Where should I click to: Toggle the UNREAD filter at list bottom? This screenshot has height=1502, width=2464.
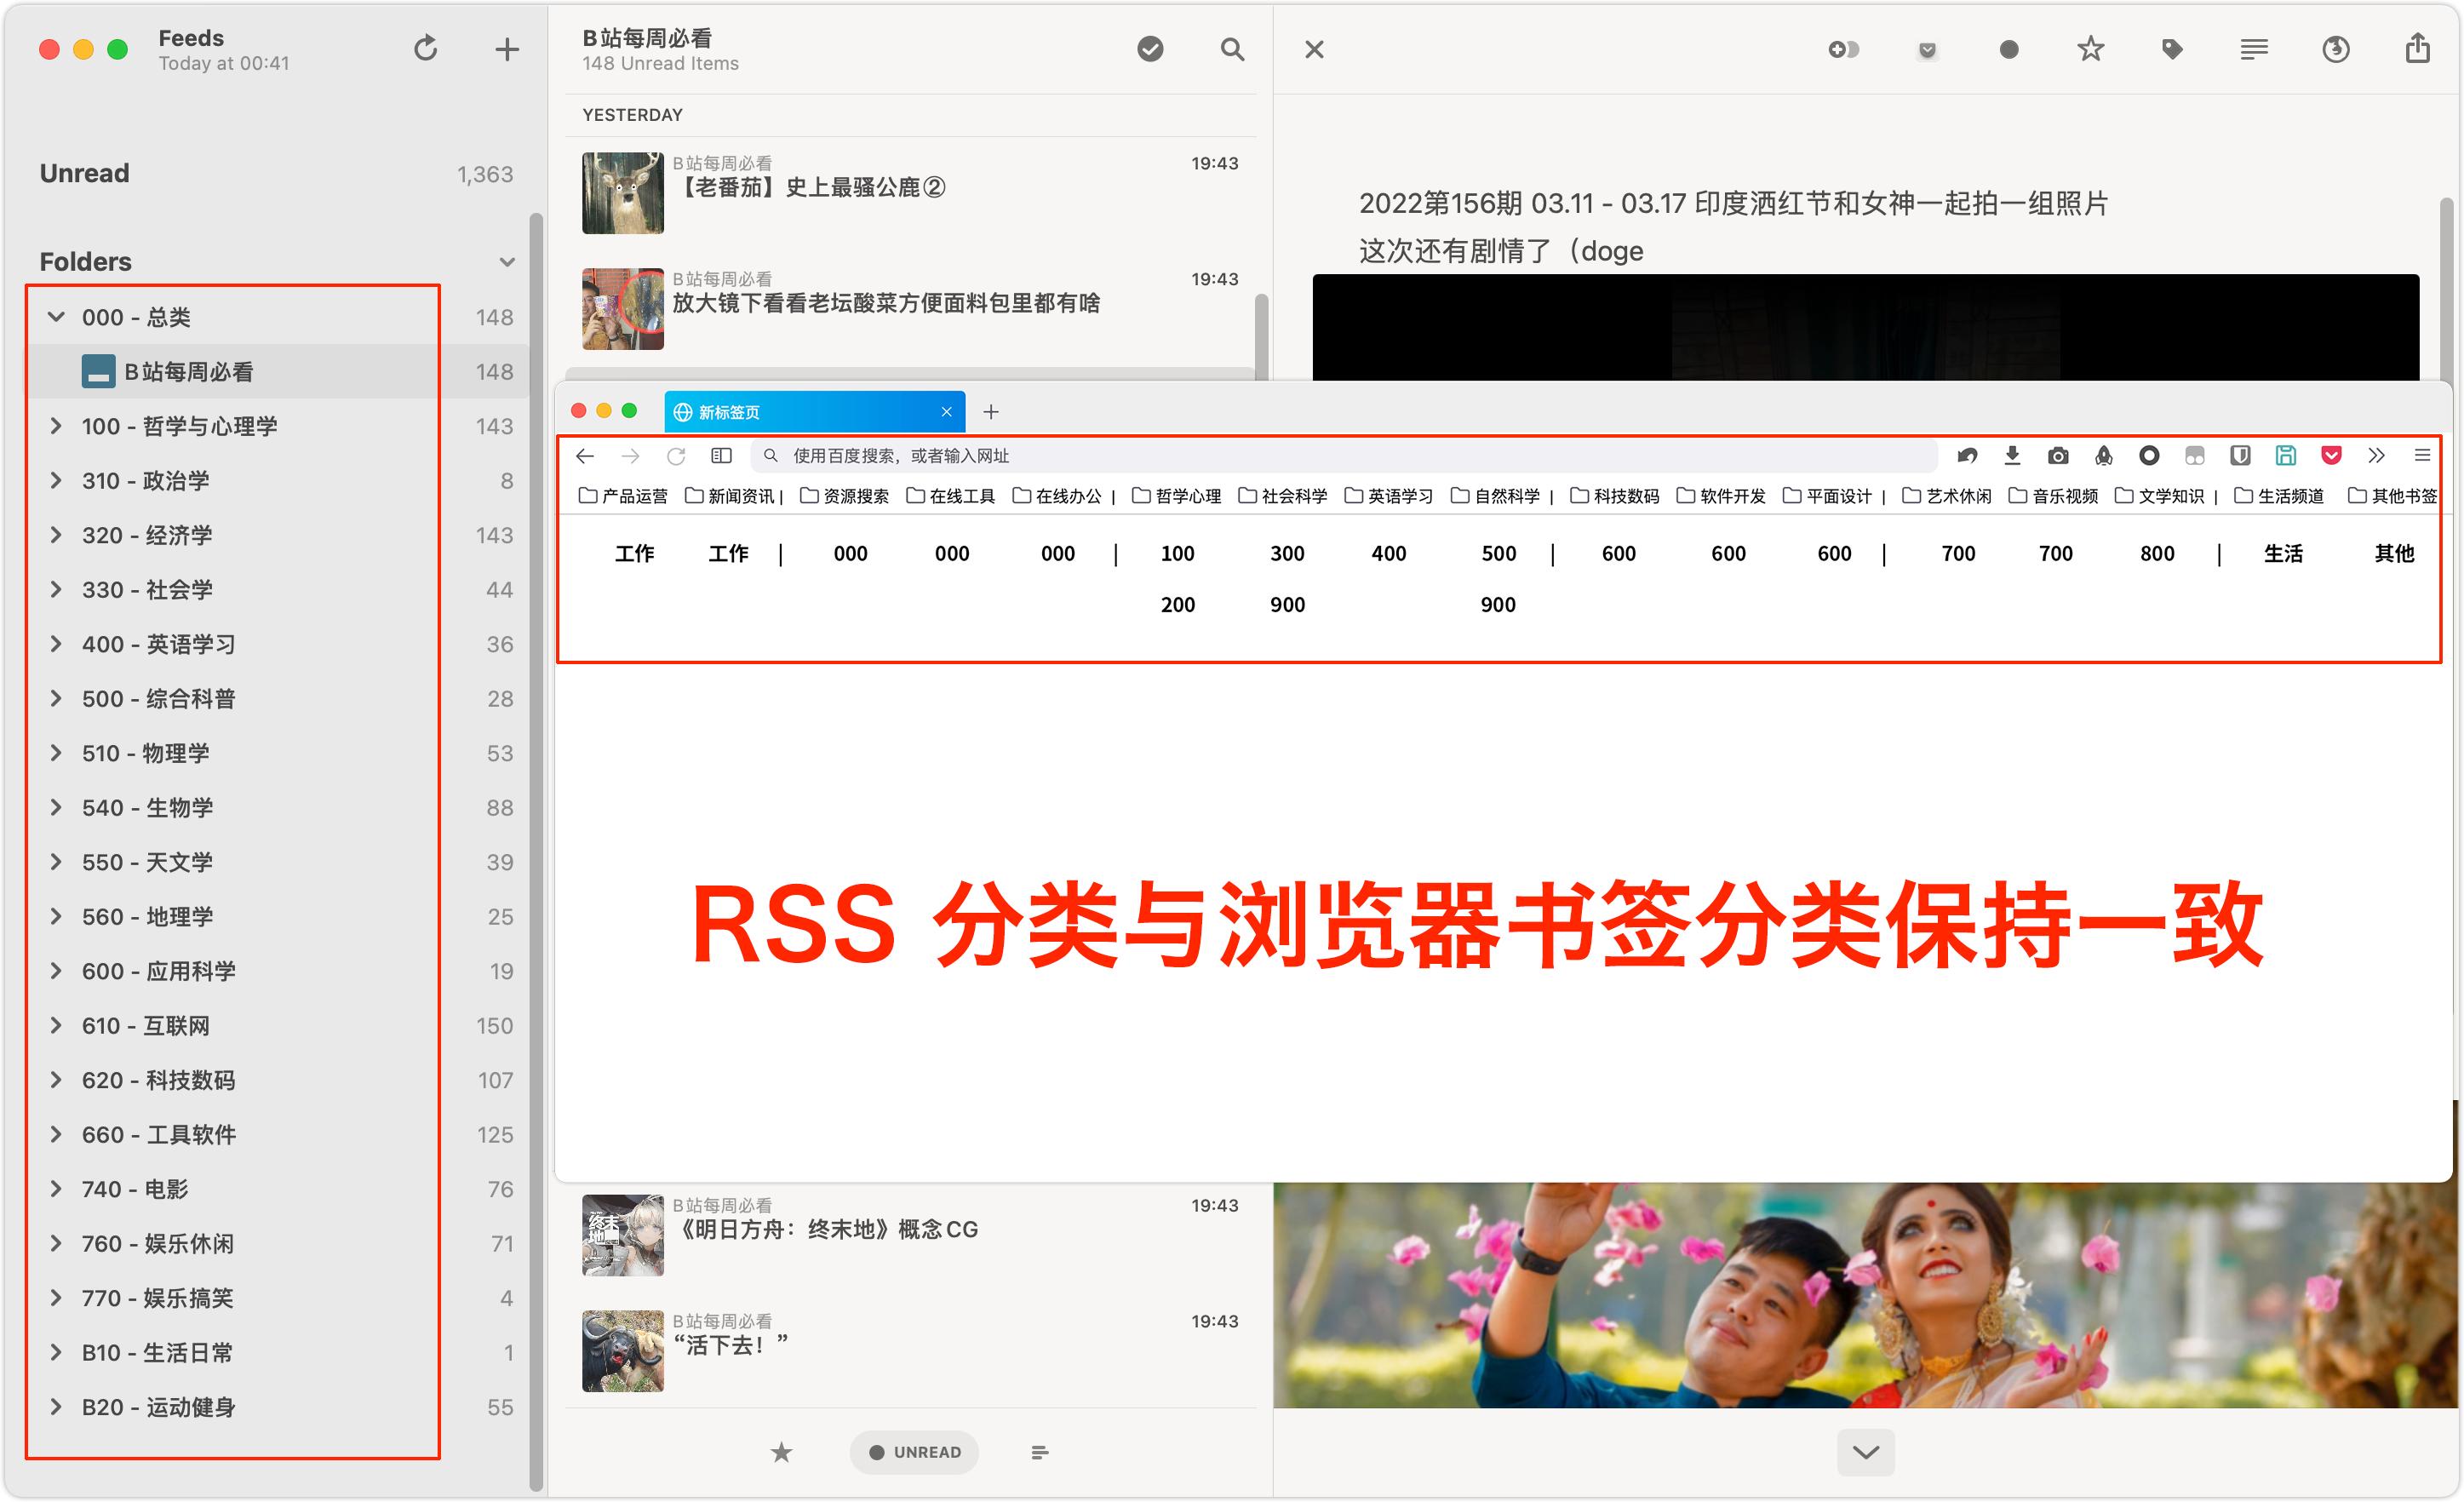[x=913, y=1451]
